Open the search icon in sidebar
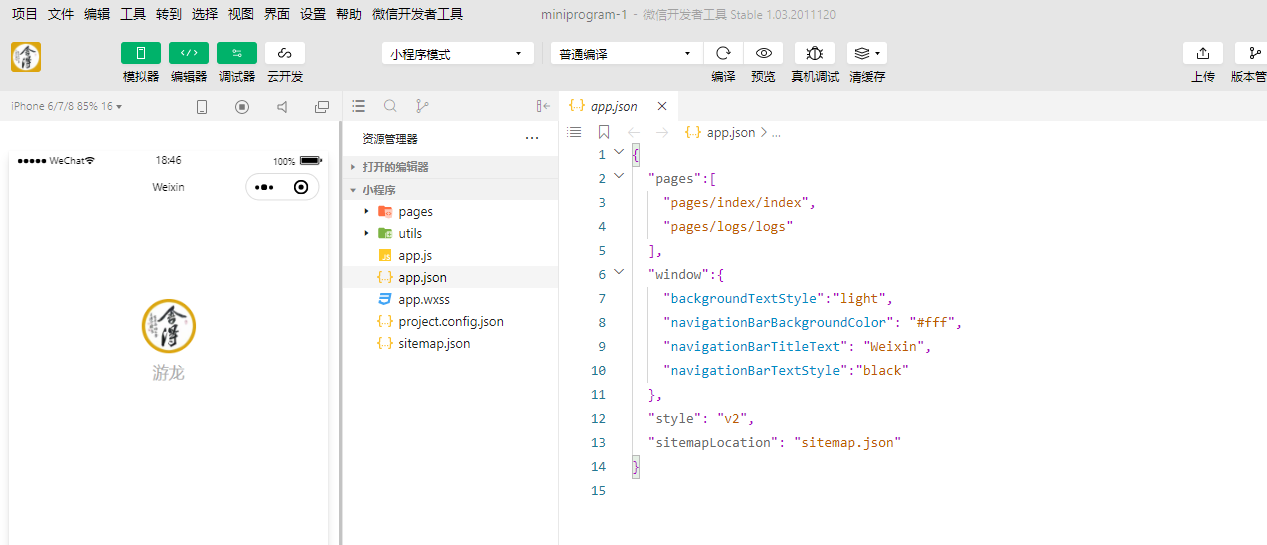 (x=390, y=106)
